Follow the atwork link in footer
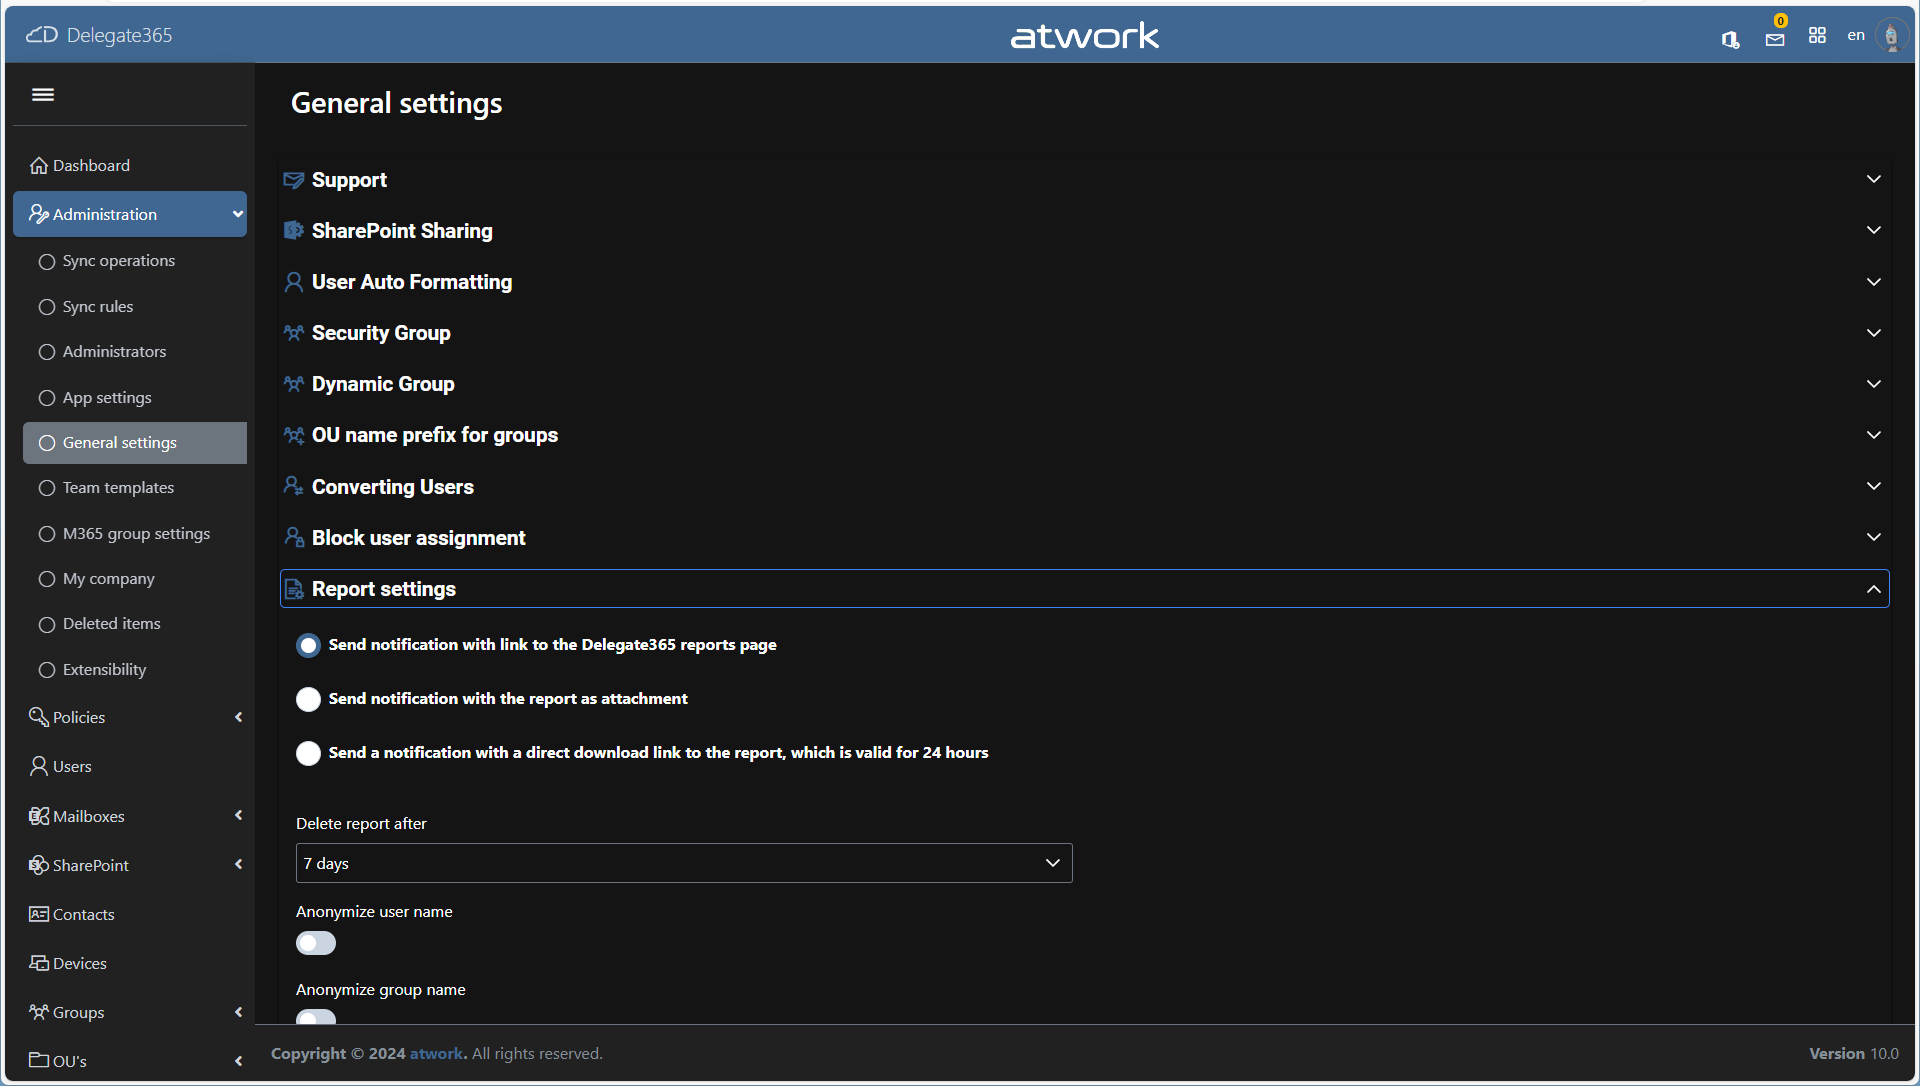This screenshot has height=1086, width=1920. [438, 1054]
